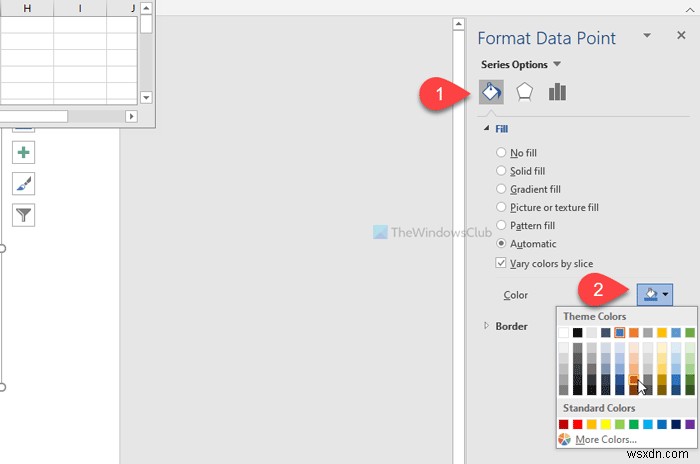Pick the dark blue-gray theme color
This screenshot has width=700, height=464.
605,332
